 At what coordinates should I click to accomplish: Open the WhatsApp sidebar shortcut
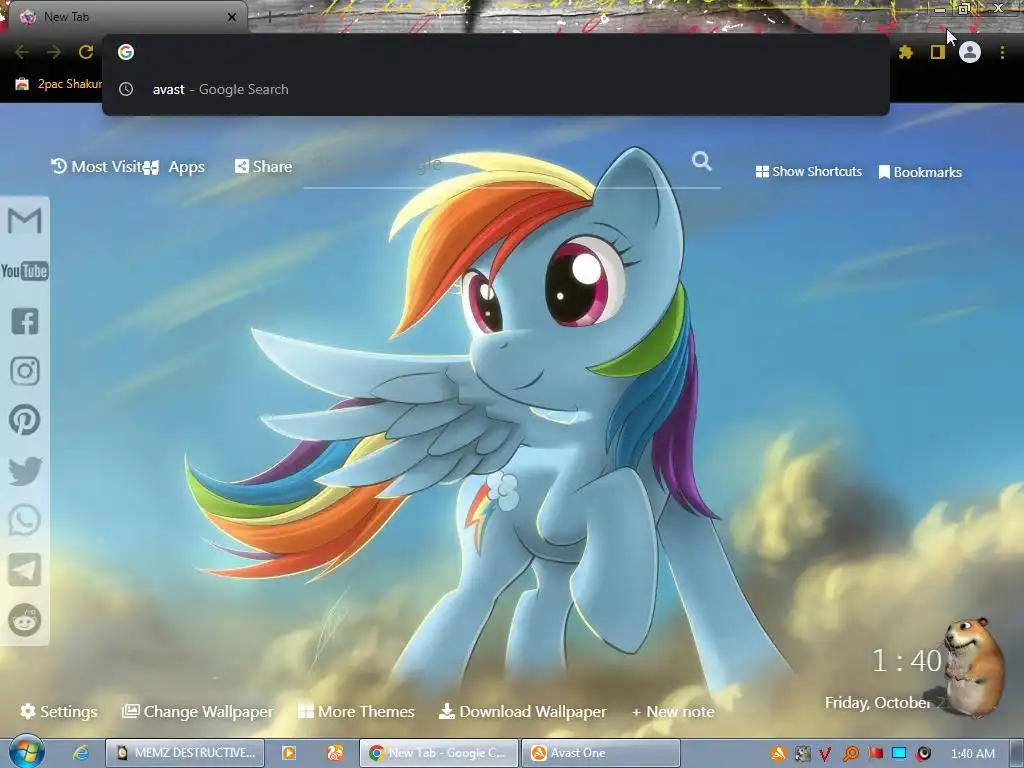25,520
